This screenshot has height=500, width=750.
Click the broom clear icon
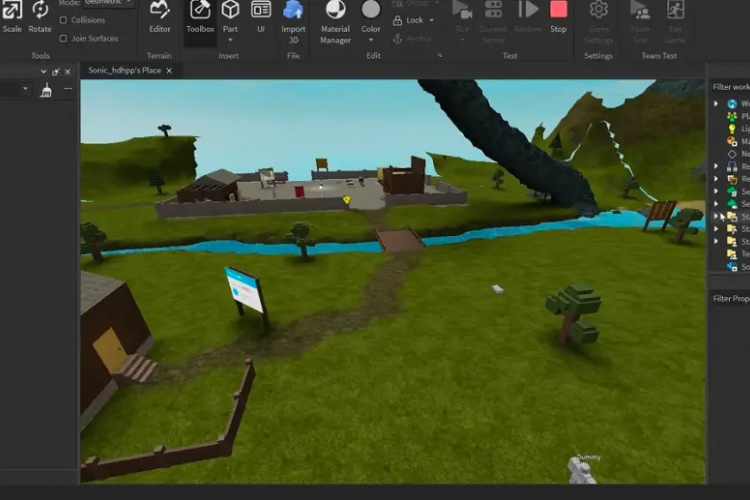coord(46,90)
